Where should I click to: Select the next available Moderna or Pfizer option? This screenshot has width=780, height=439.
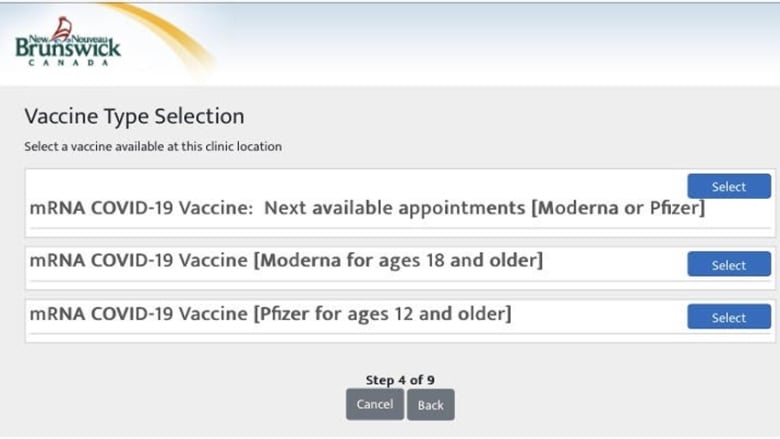[x=729, y=186]
